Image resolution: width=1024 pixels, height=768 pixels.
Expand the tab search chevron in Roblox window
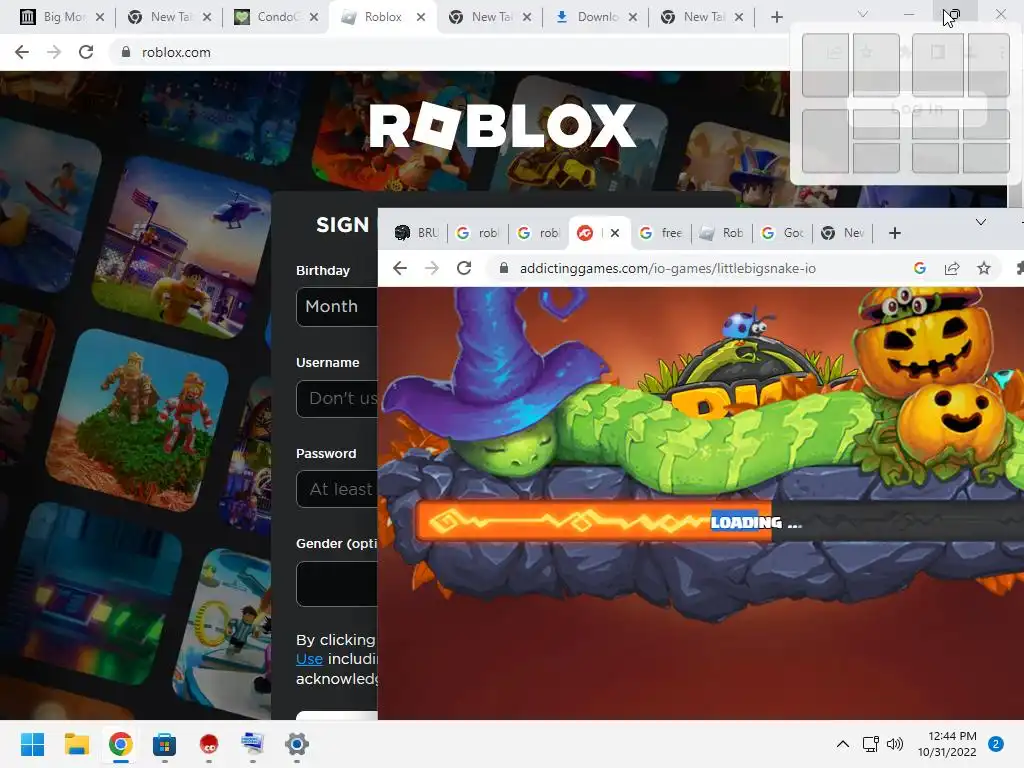click(x=863, y=14)
